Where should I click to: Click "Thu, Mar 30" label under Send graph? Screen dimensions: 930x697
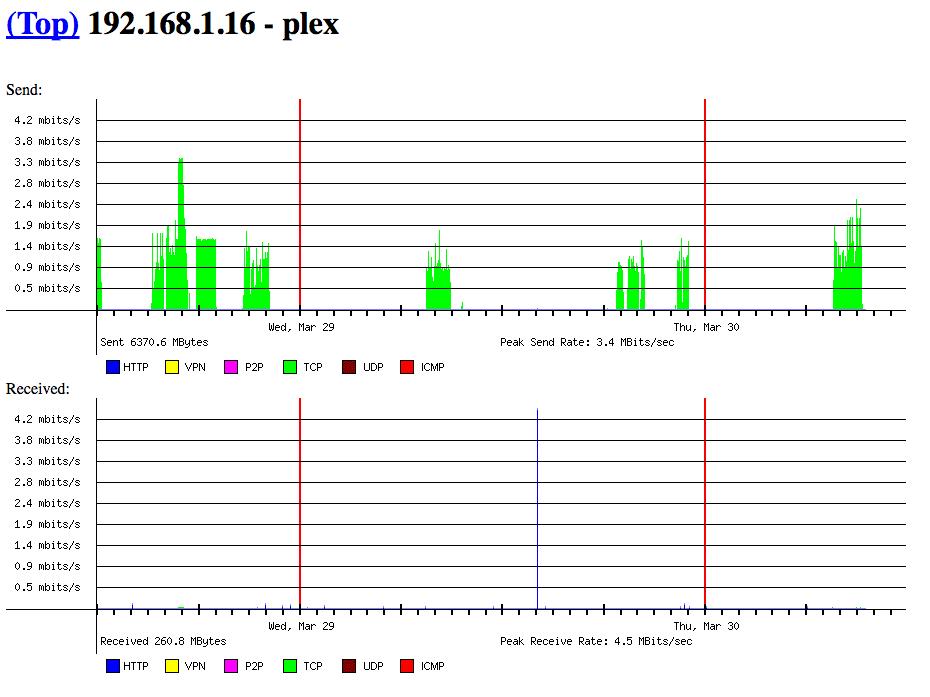click(706, 327)
